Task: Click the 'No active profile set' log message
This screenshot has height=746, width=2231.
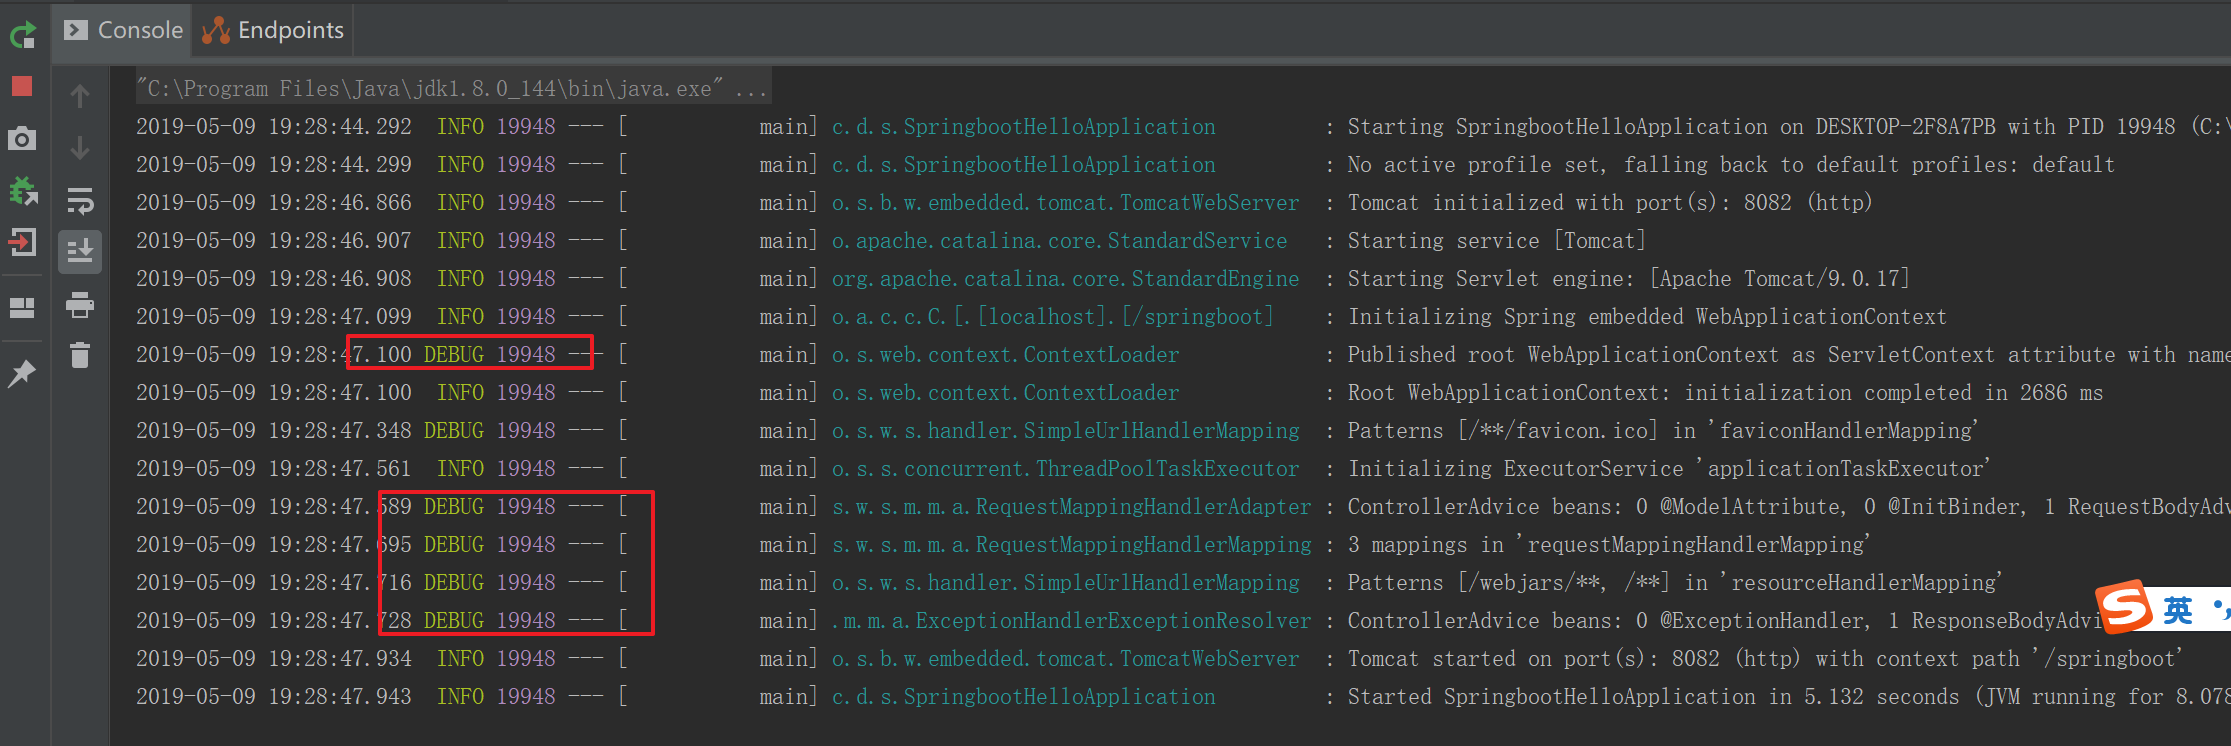Action: click(x=1731, y=165)
